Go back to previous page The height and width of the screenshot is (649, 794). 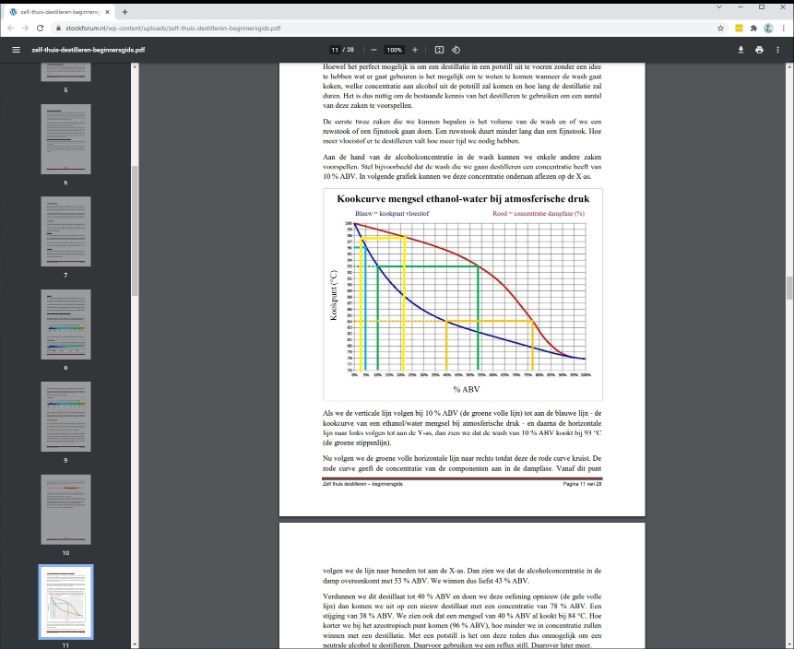point(11,28)
